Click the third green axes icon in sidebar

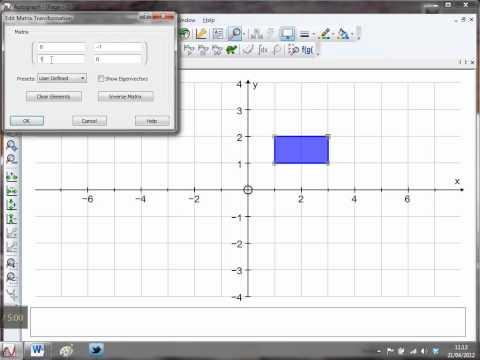[x=12, y=204]
